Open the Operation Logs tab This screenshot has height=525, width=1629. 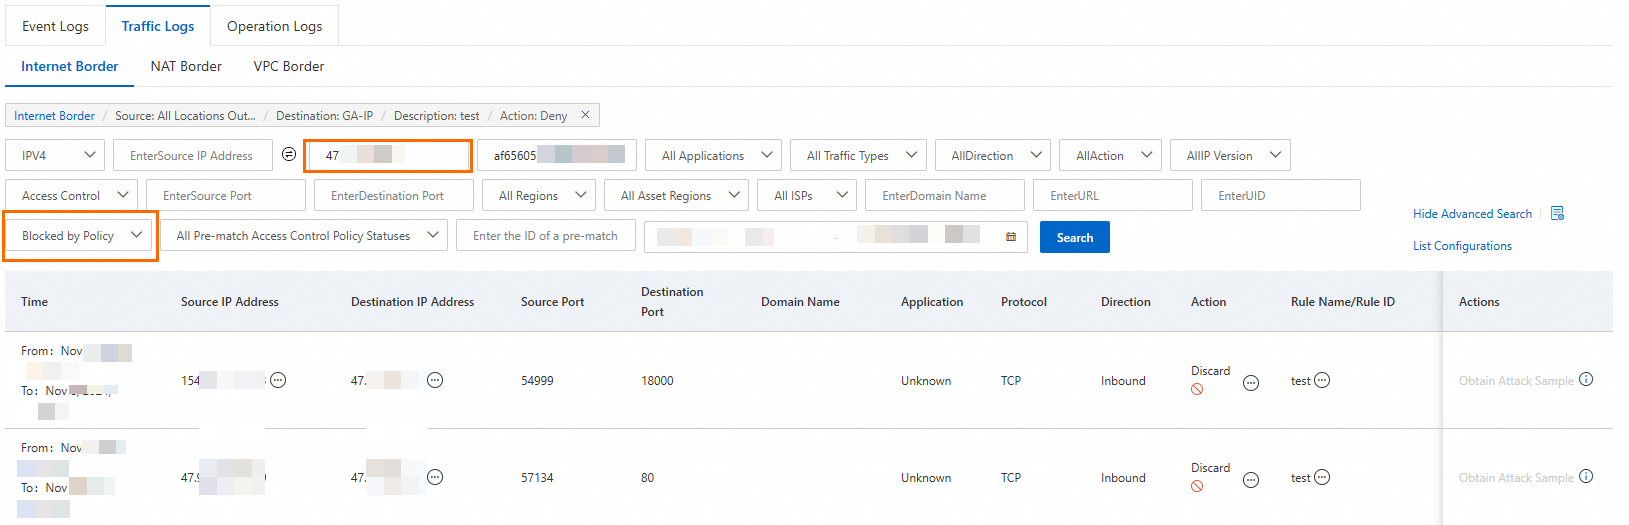[x=275, y=26]
